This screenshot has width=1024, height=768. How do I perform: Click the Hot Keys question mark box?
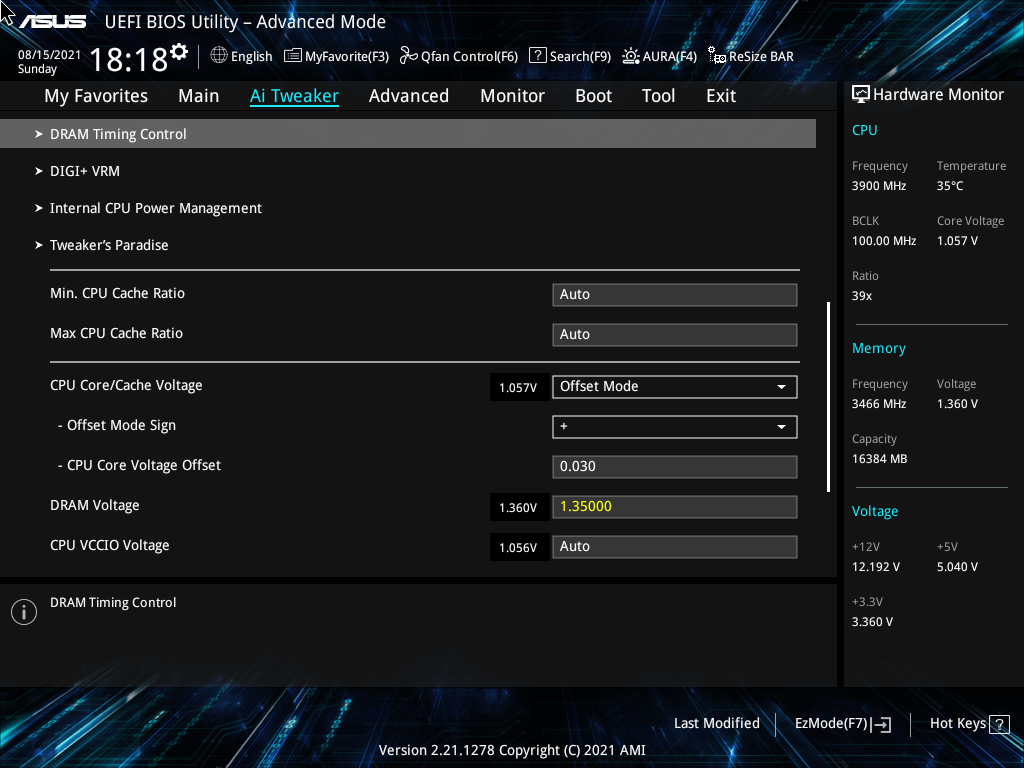pos(999,724)
